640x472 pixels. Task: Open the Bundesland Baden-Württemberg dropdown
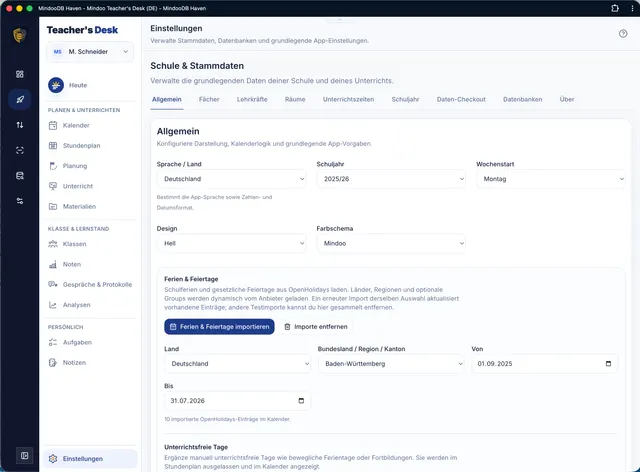[x=391, y=364]
